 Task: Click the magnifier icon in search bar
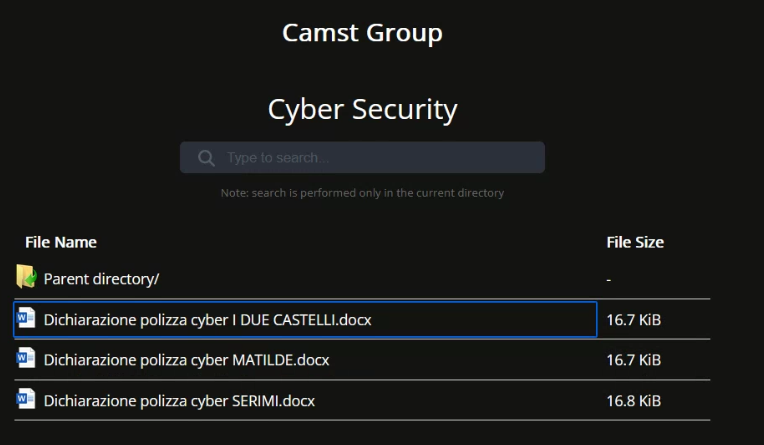[x=206, y=158]
